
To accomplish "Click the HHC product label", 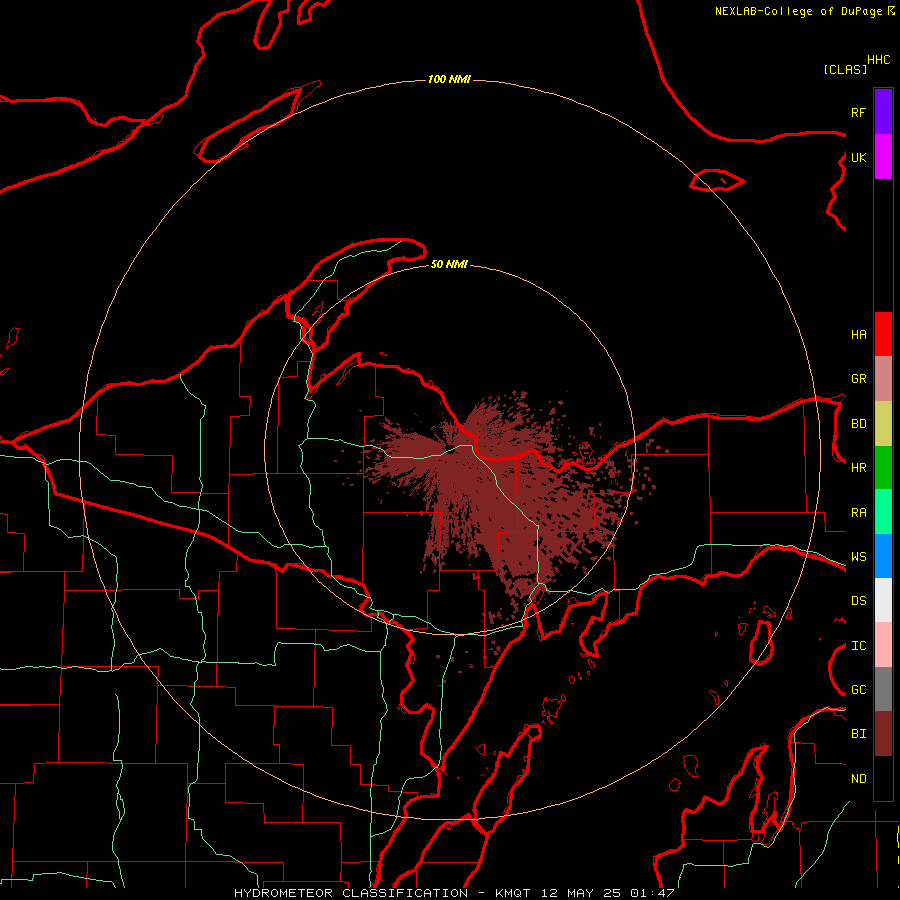I will tap(878, 59).
